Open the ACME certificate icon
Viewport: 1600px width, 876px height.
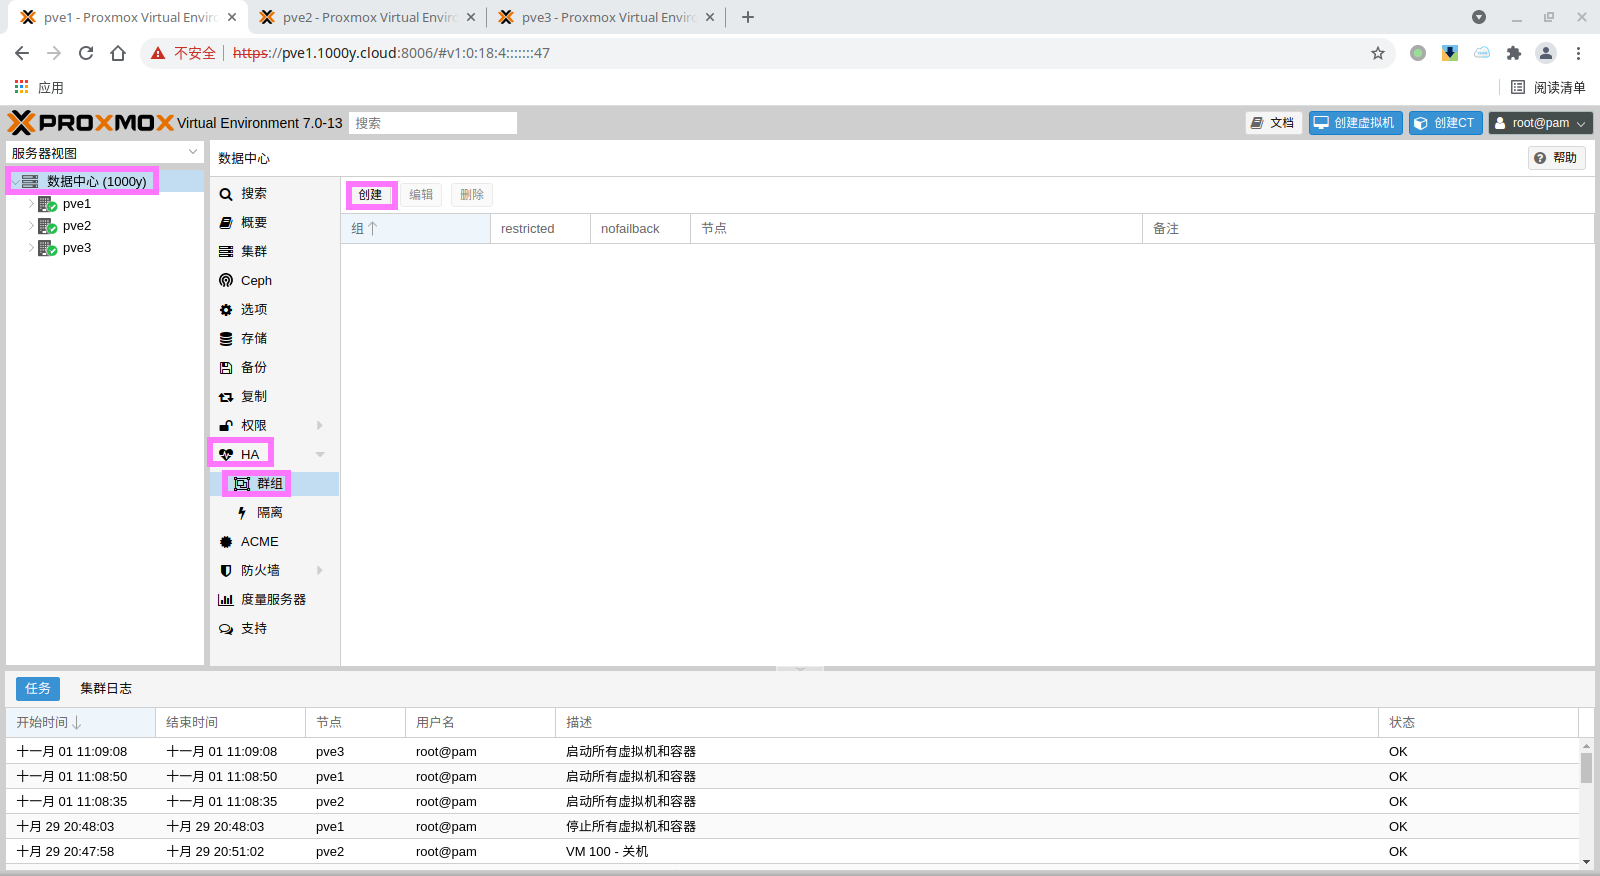click(226, 542)
